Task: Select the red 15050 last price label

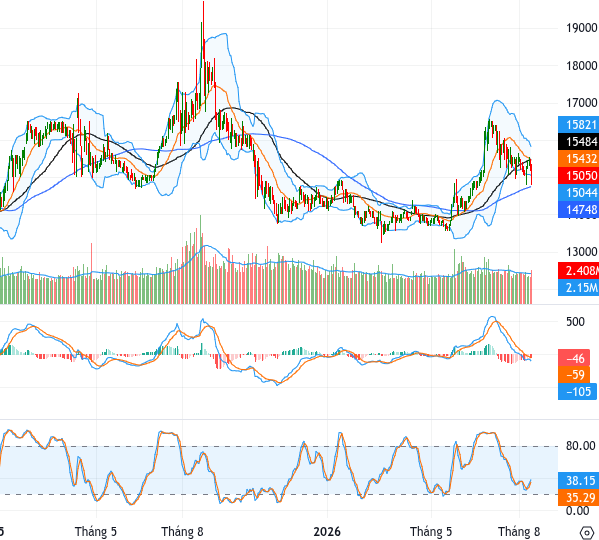Action: 578,175
